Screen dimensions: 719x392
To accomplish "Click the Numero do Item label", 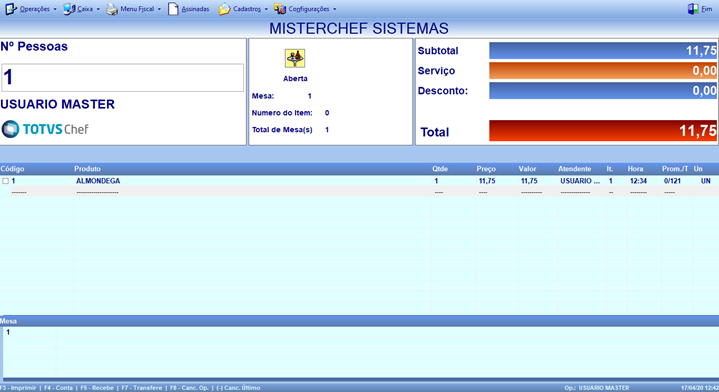I will pos(282,113).
